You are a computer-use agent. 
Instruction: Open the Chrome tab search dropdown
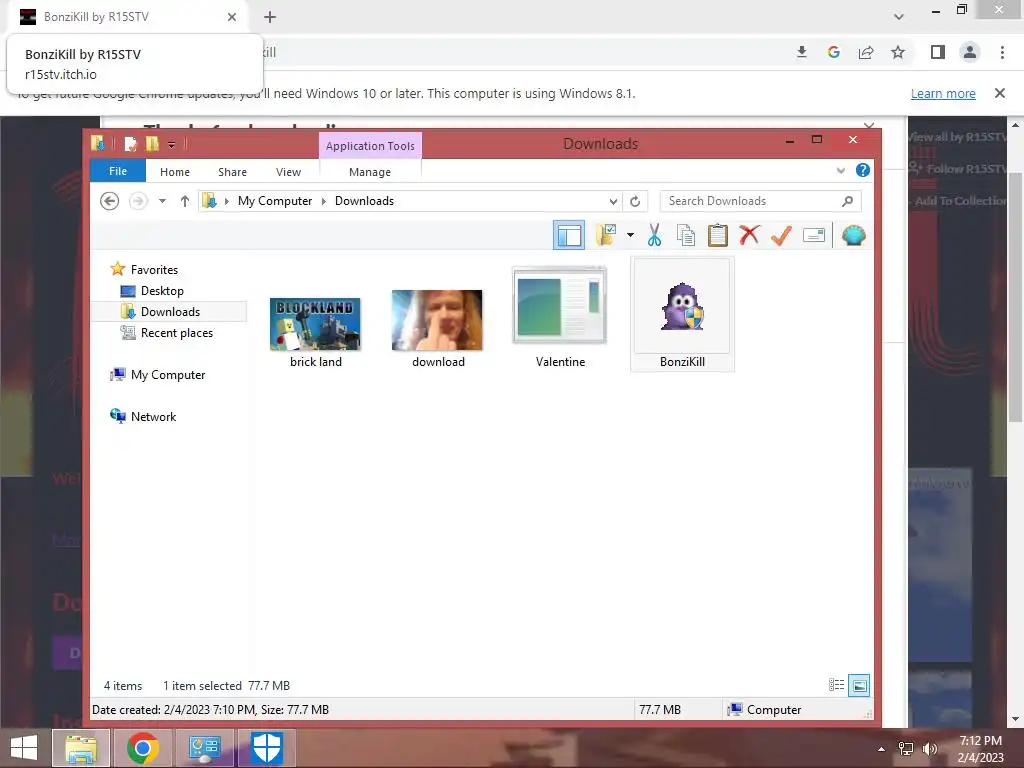coord(899,17)
